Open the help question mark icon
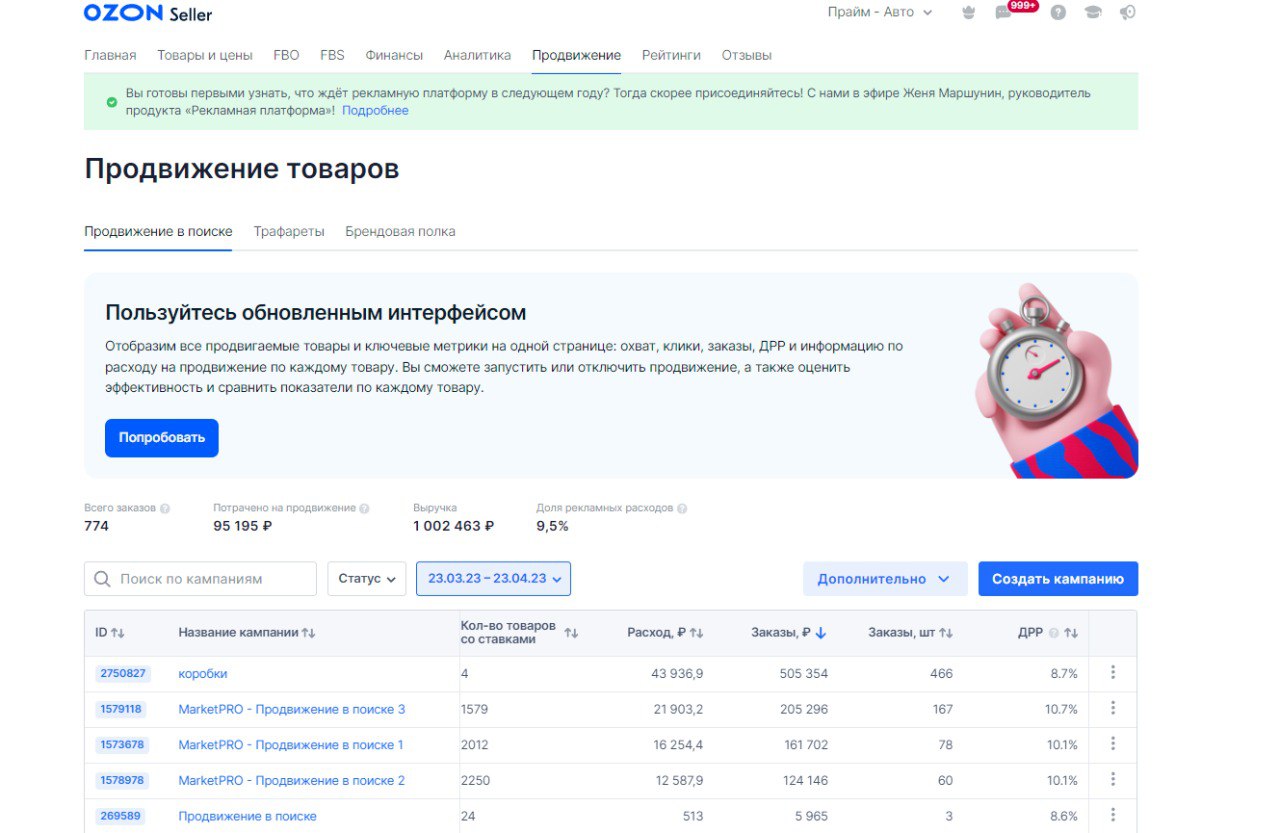Screen dimensions: 1280x833 pyautogui.click(x=1058, y=13)
